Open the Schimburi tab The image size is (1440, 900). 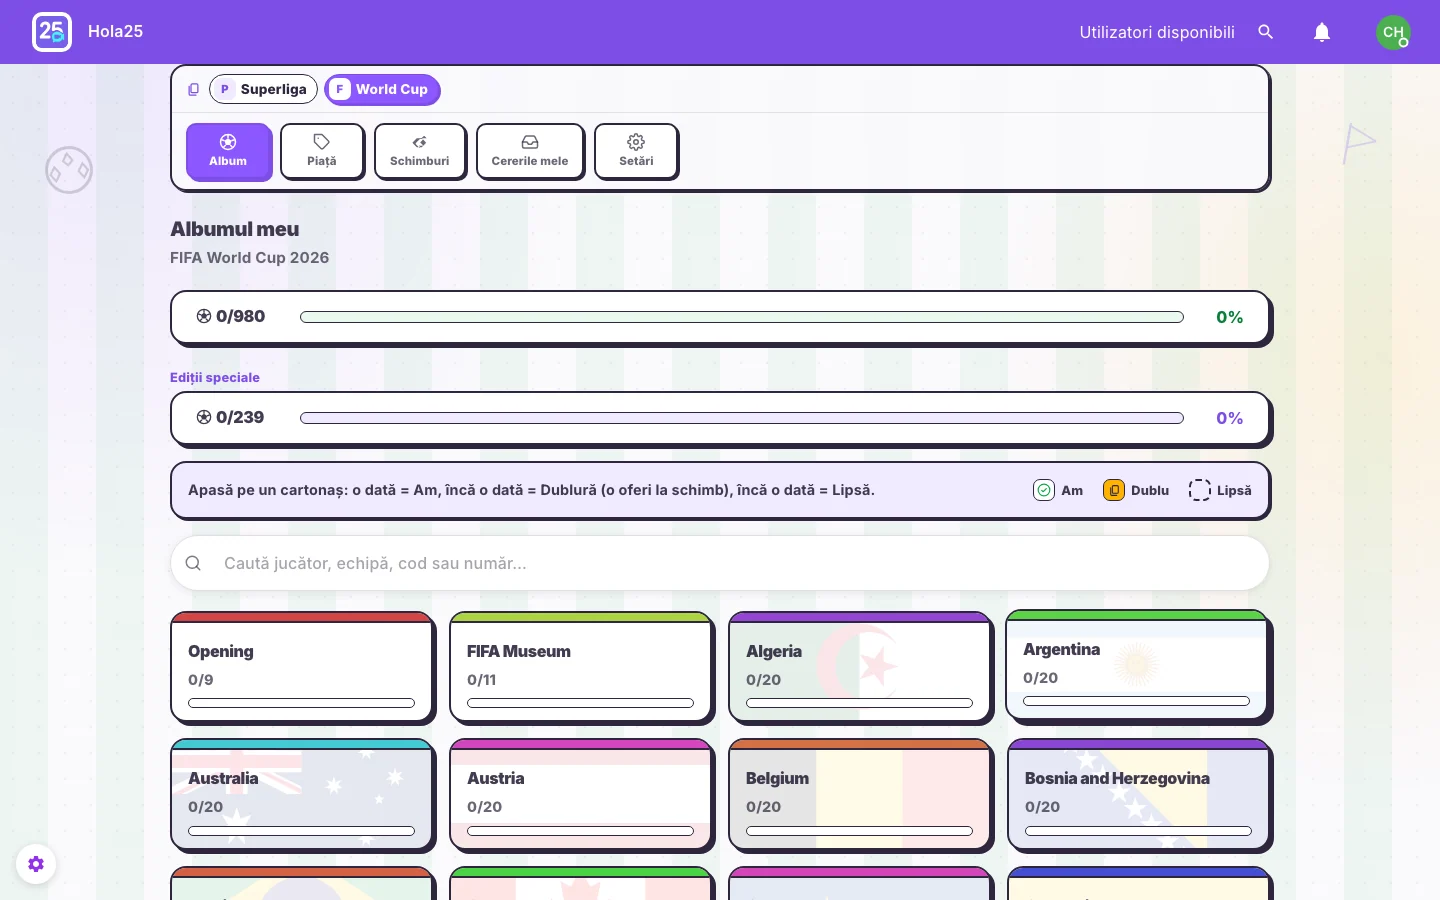pyautogui.click(x=420, y=151)
